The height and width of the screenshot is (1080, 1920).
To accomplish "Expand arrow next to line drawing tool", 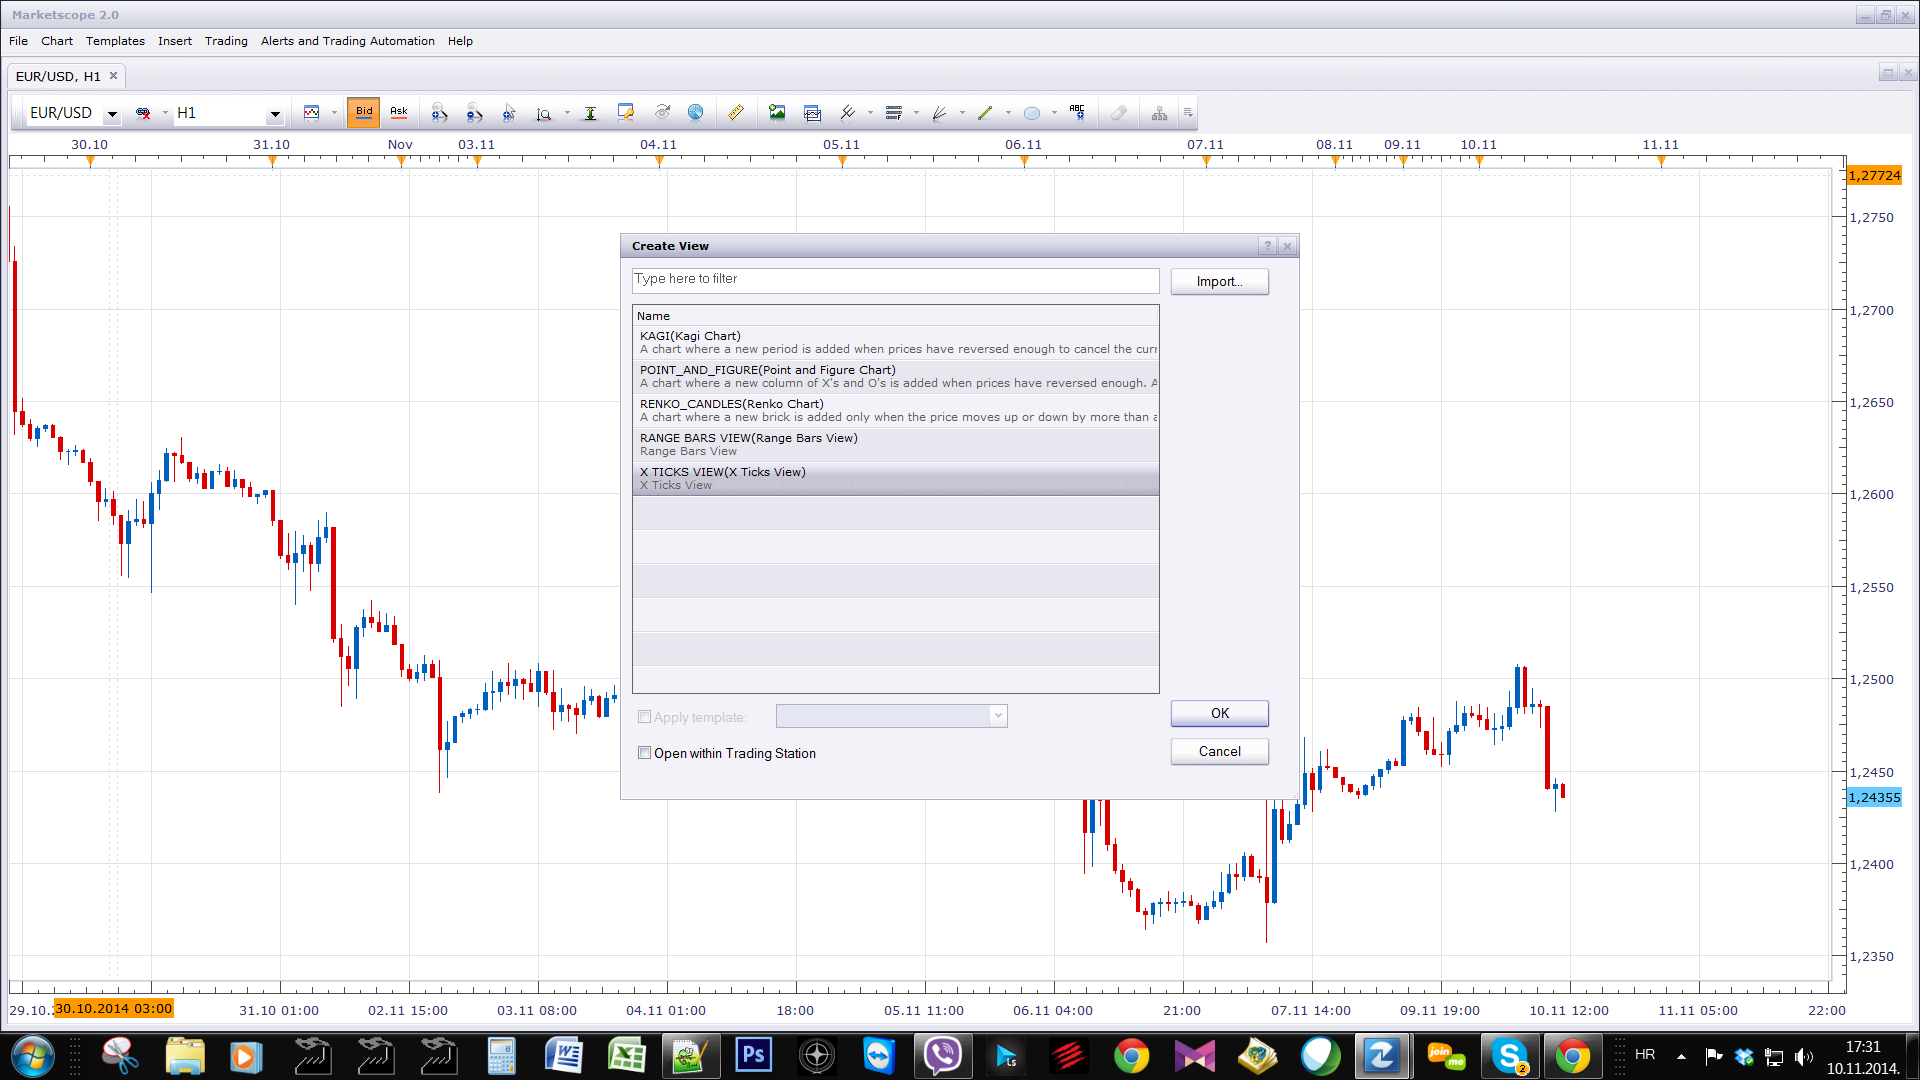I will (870, 113).
